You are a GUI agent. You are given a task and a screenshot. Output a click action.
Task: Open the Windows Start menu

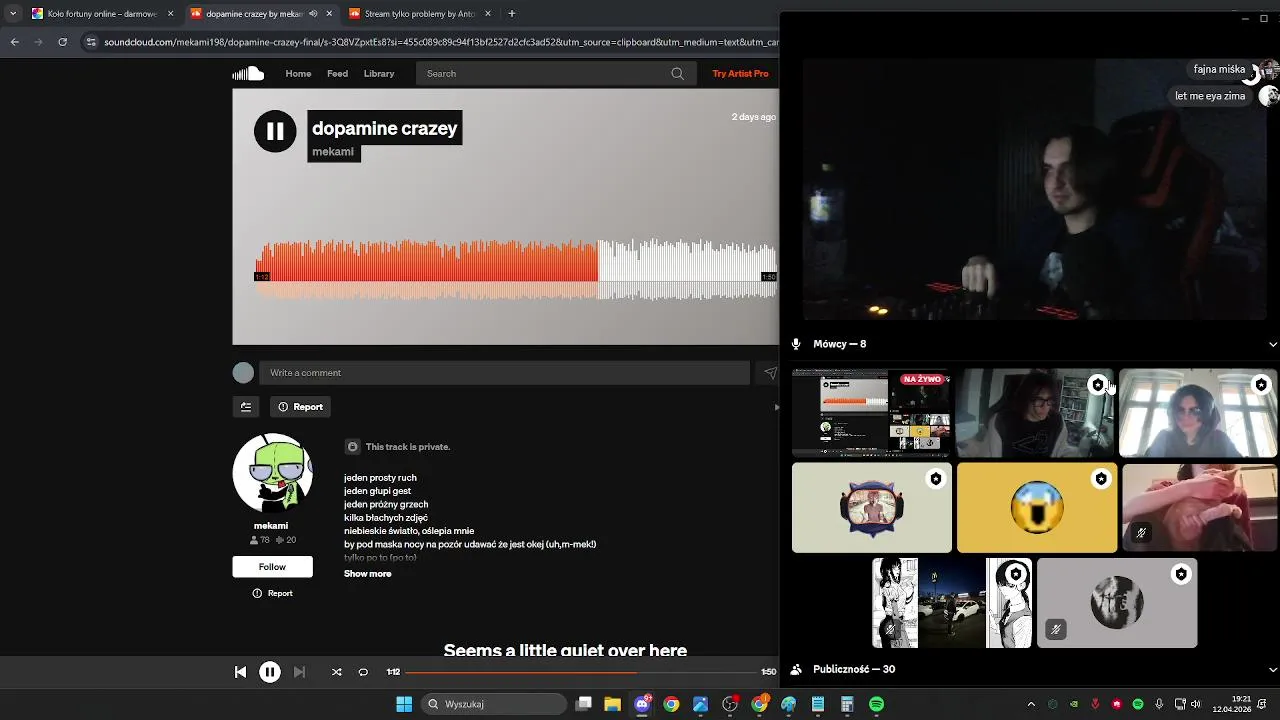404,704
